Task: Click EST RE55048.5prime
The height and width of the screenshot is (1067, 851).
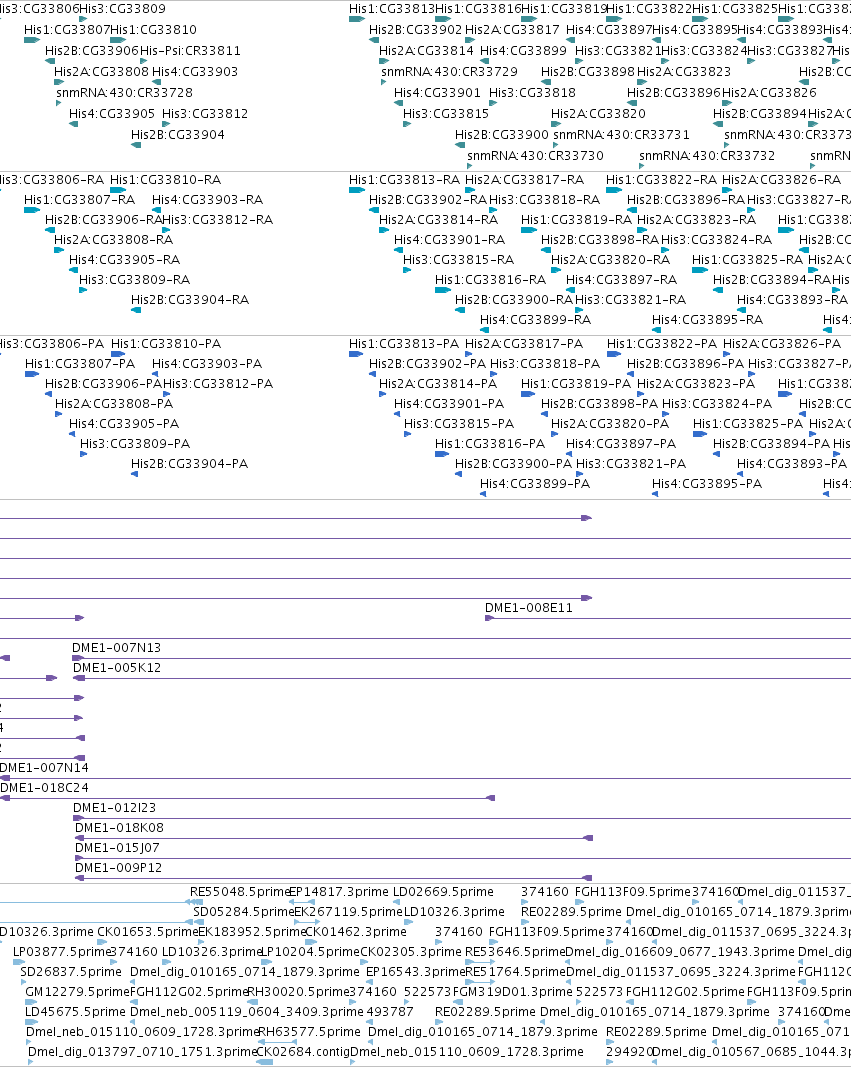Action: pyautogui.click(x=240, y=892)
